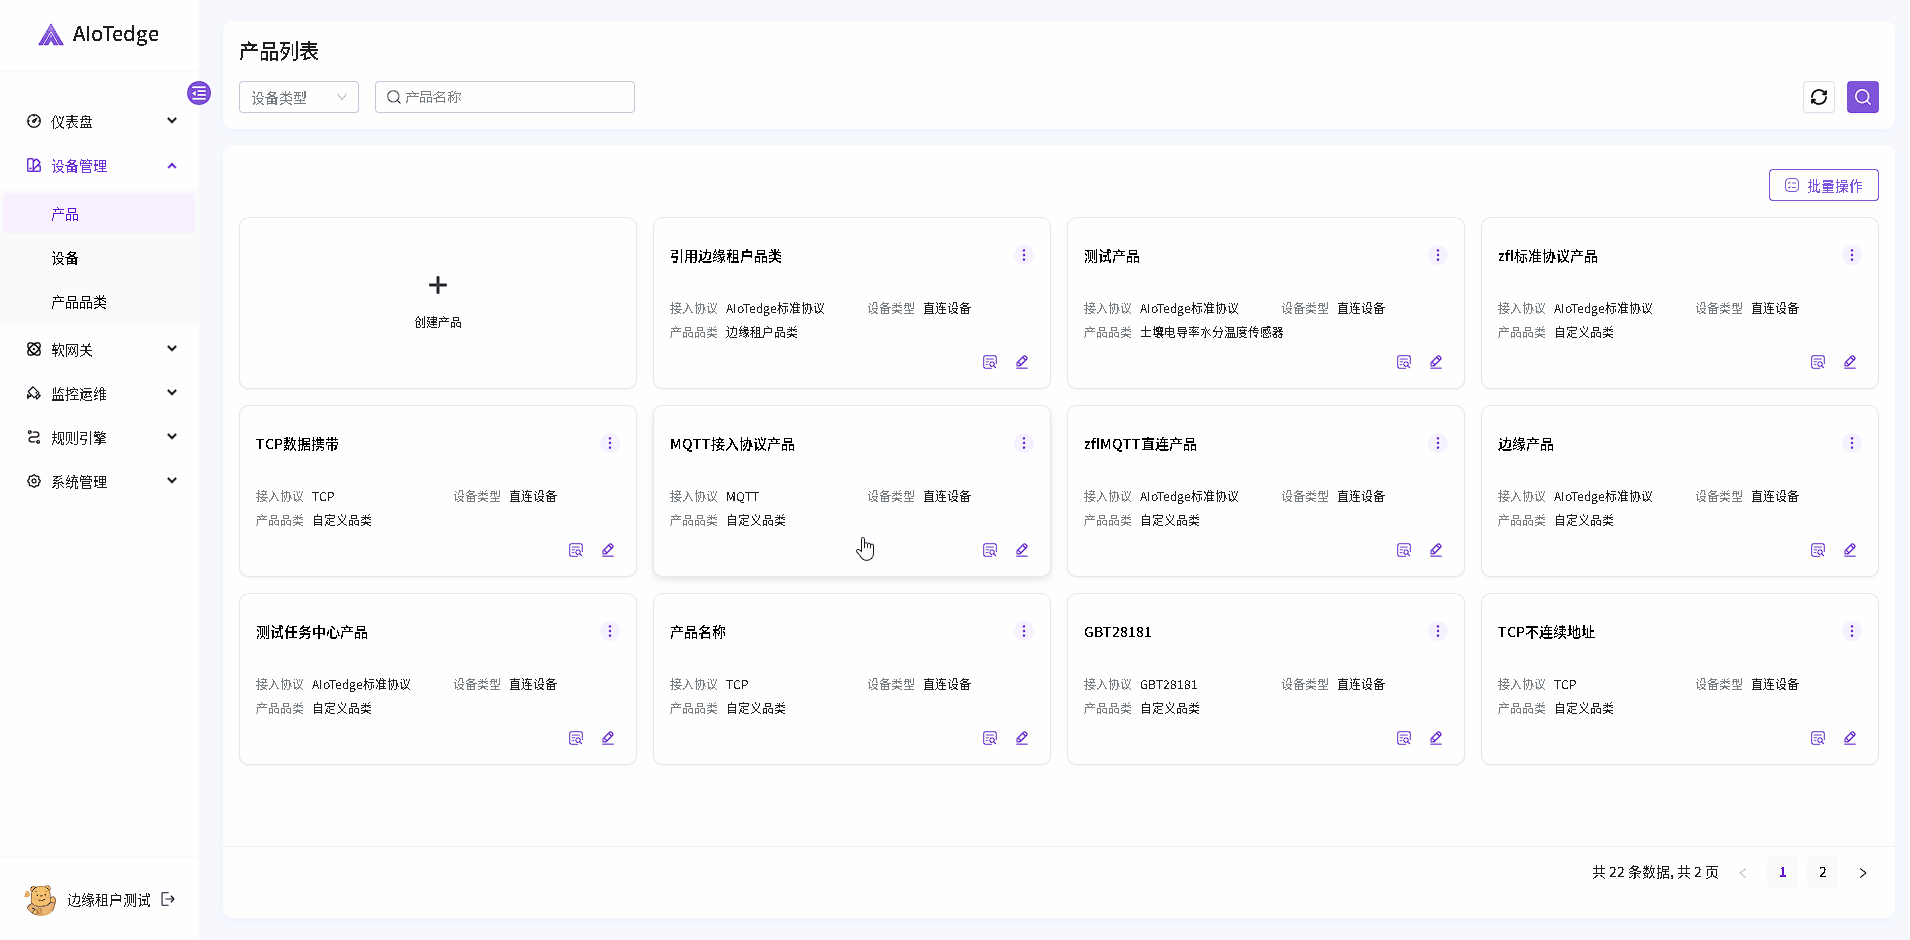Click the 创建产品 plus card

438,302
